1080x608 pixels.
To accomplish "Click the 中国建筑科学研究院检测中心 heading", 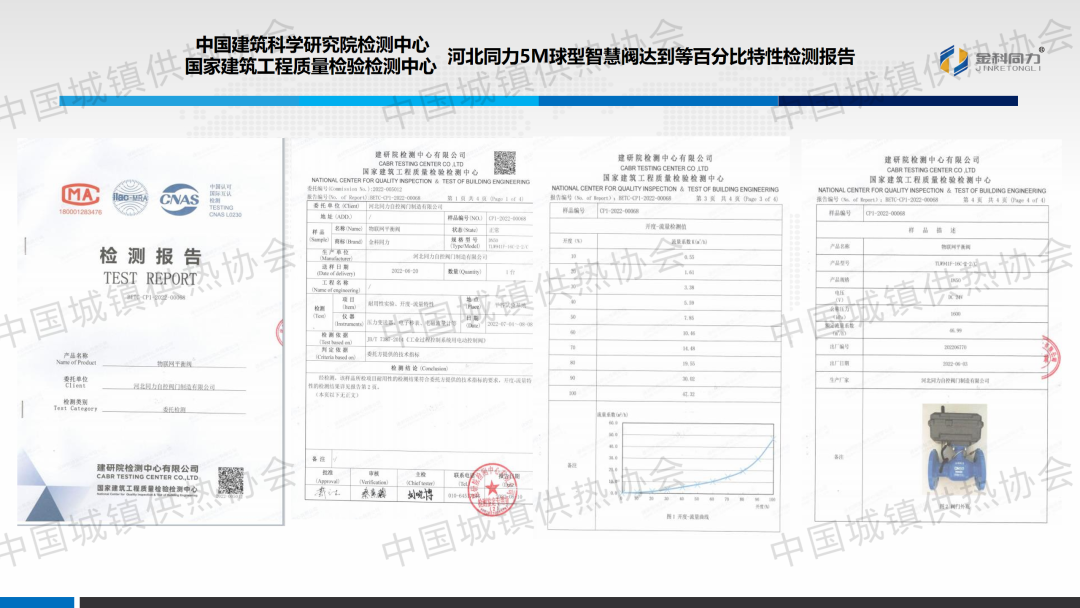I will pos(312,45).
